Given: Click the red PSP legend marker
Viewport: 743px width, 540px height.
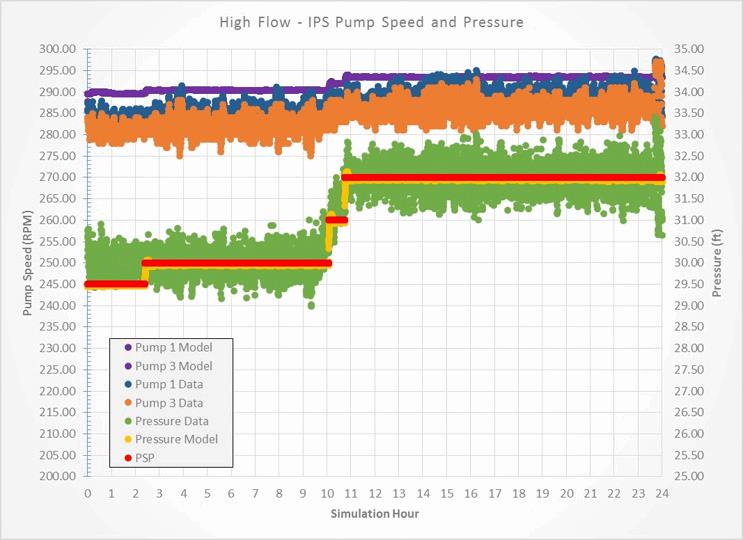Looking at the screenshot, I should (127, 456).
